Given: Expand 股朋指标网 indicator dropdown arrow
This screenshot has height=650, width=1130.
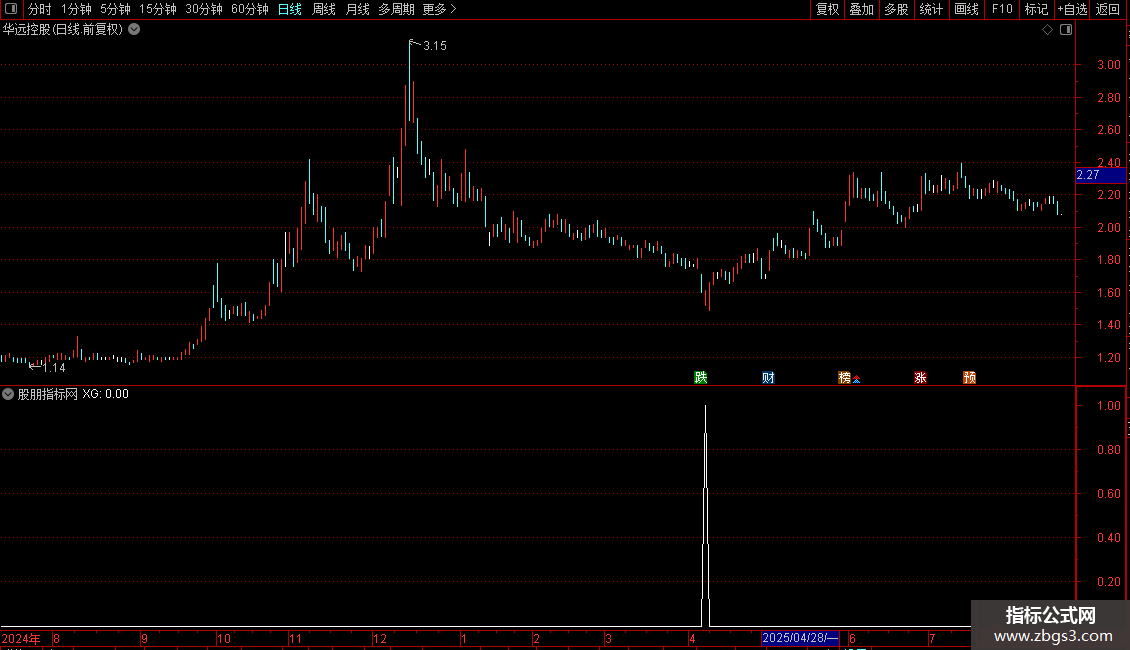Looking at the screenshot, I should 8,394.
